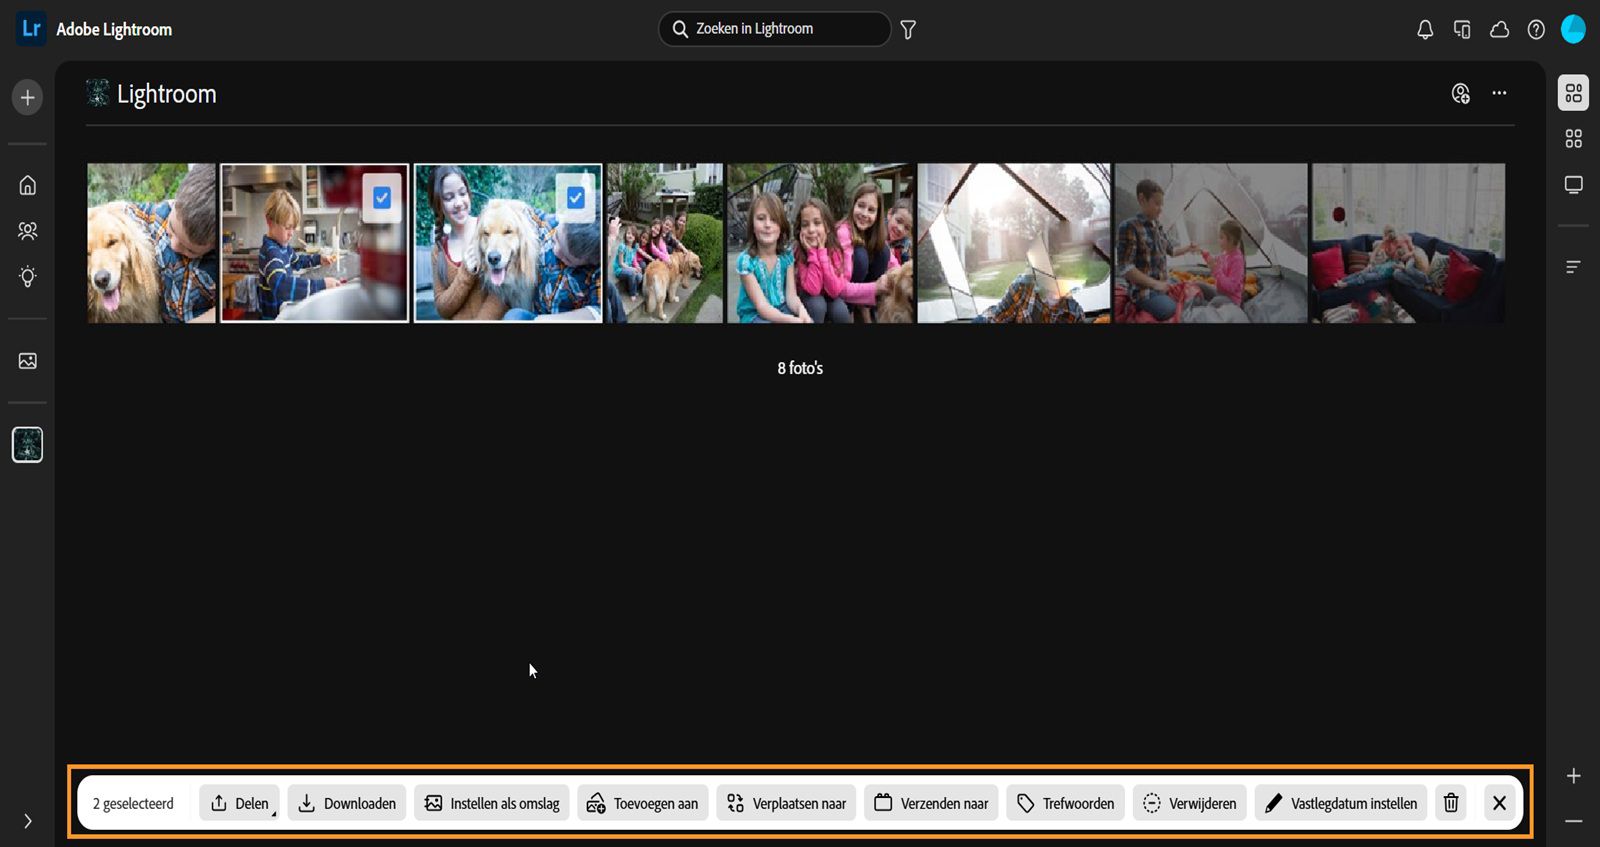
Task: Open the sort order icon
Action: tap(1574, 267)
